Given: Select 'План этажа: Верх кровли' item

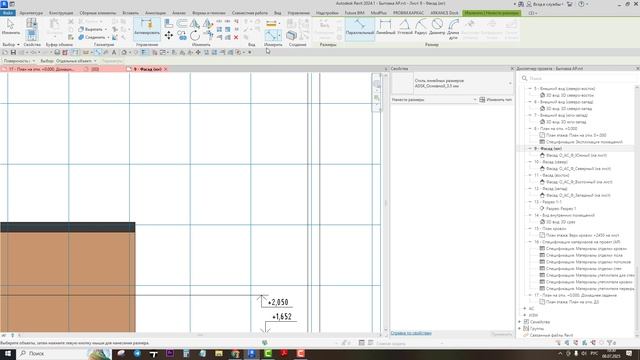Looking at the screenshot, I should (582, 235).
